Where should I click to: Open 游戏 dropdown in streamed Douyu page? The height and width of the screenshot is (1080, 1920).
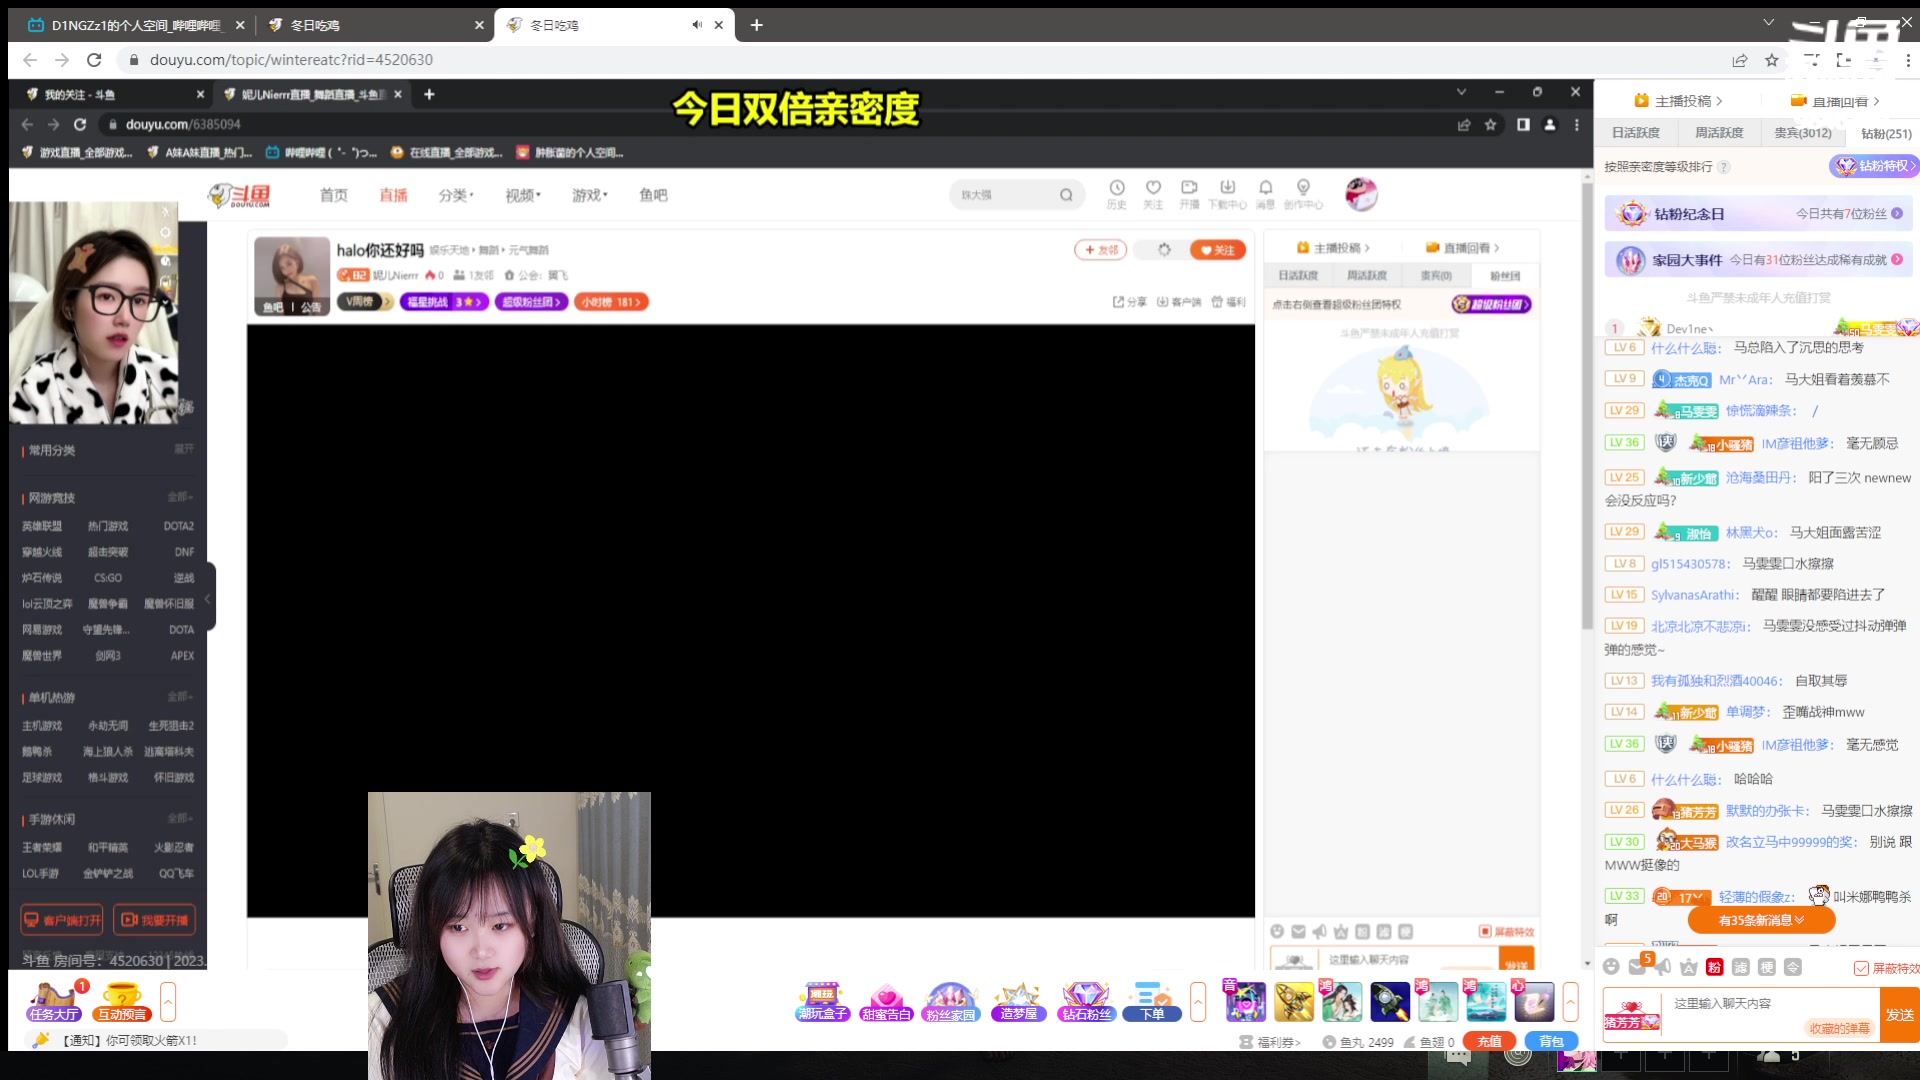[x=590, y=196]
